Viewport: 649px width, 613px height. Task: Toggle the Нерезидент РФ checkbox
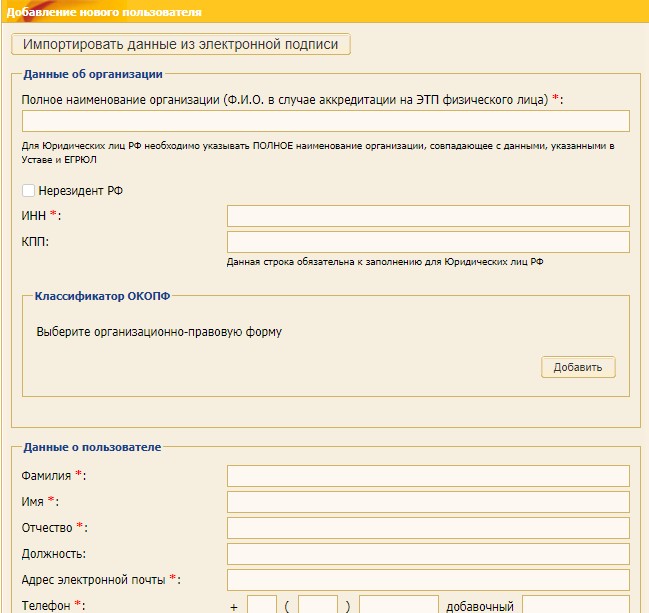28,191
